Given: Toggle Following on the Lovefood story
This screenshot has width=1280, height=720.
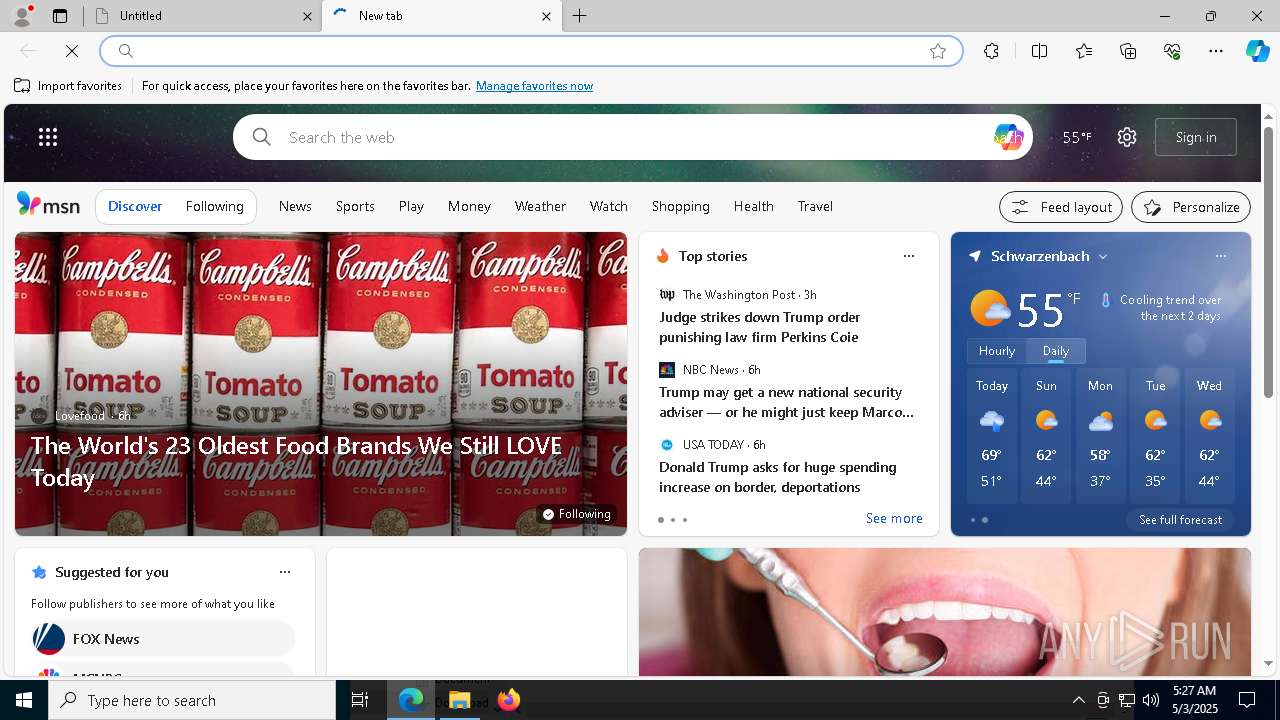Looking at the screenshot, I should click(x=576, y=514).
